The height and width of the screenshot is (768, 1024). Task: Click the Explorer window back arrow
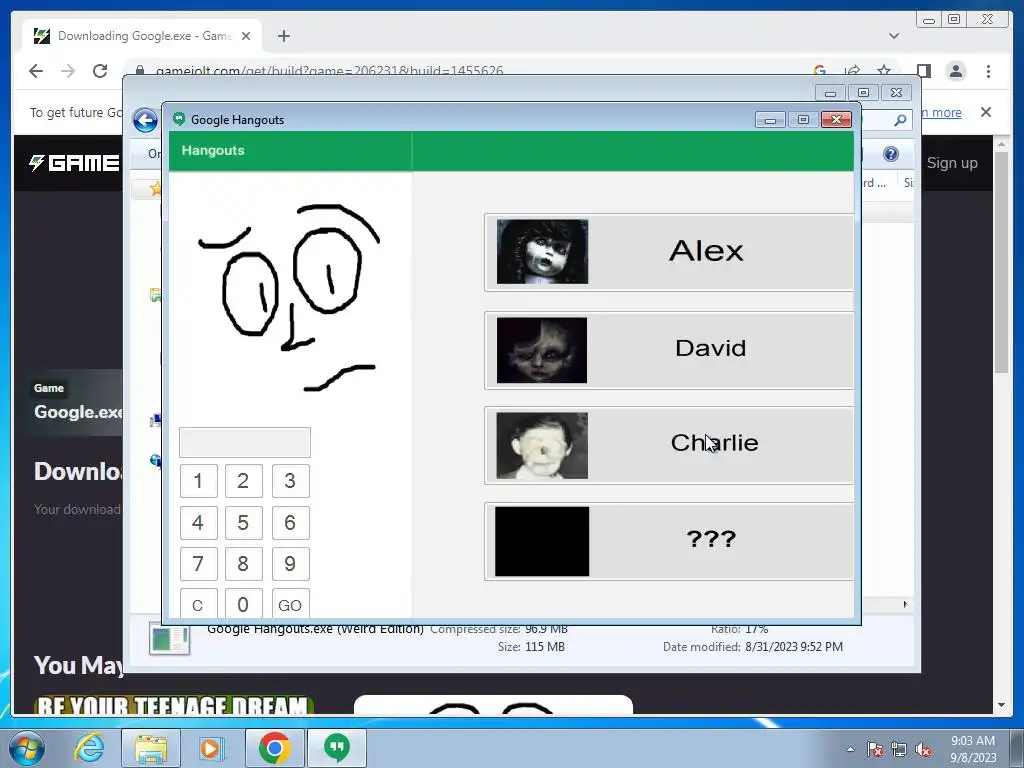tap(145, 120)
